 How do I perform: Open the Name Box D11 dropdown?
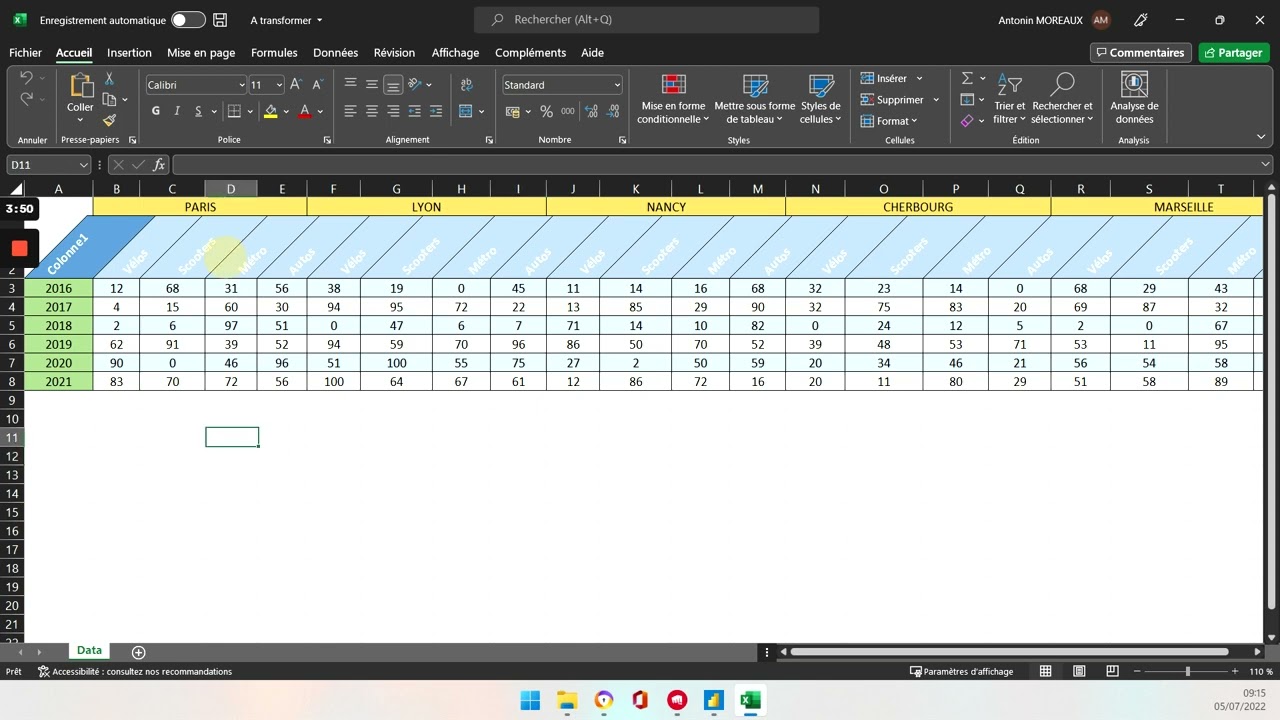point(83,165)
